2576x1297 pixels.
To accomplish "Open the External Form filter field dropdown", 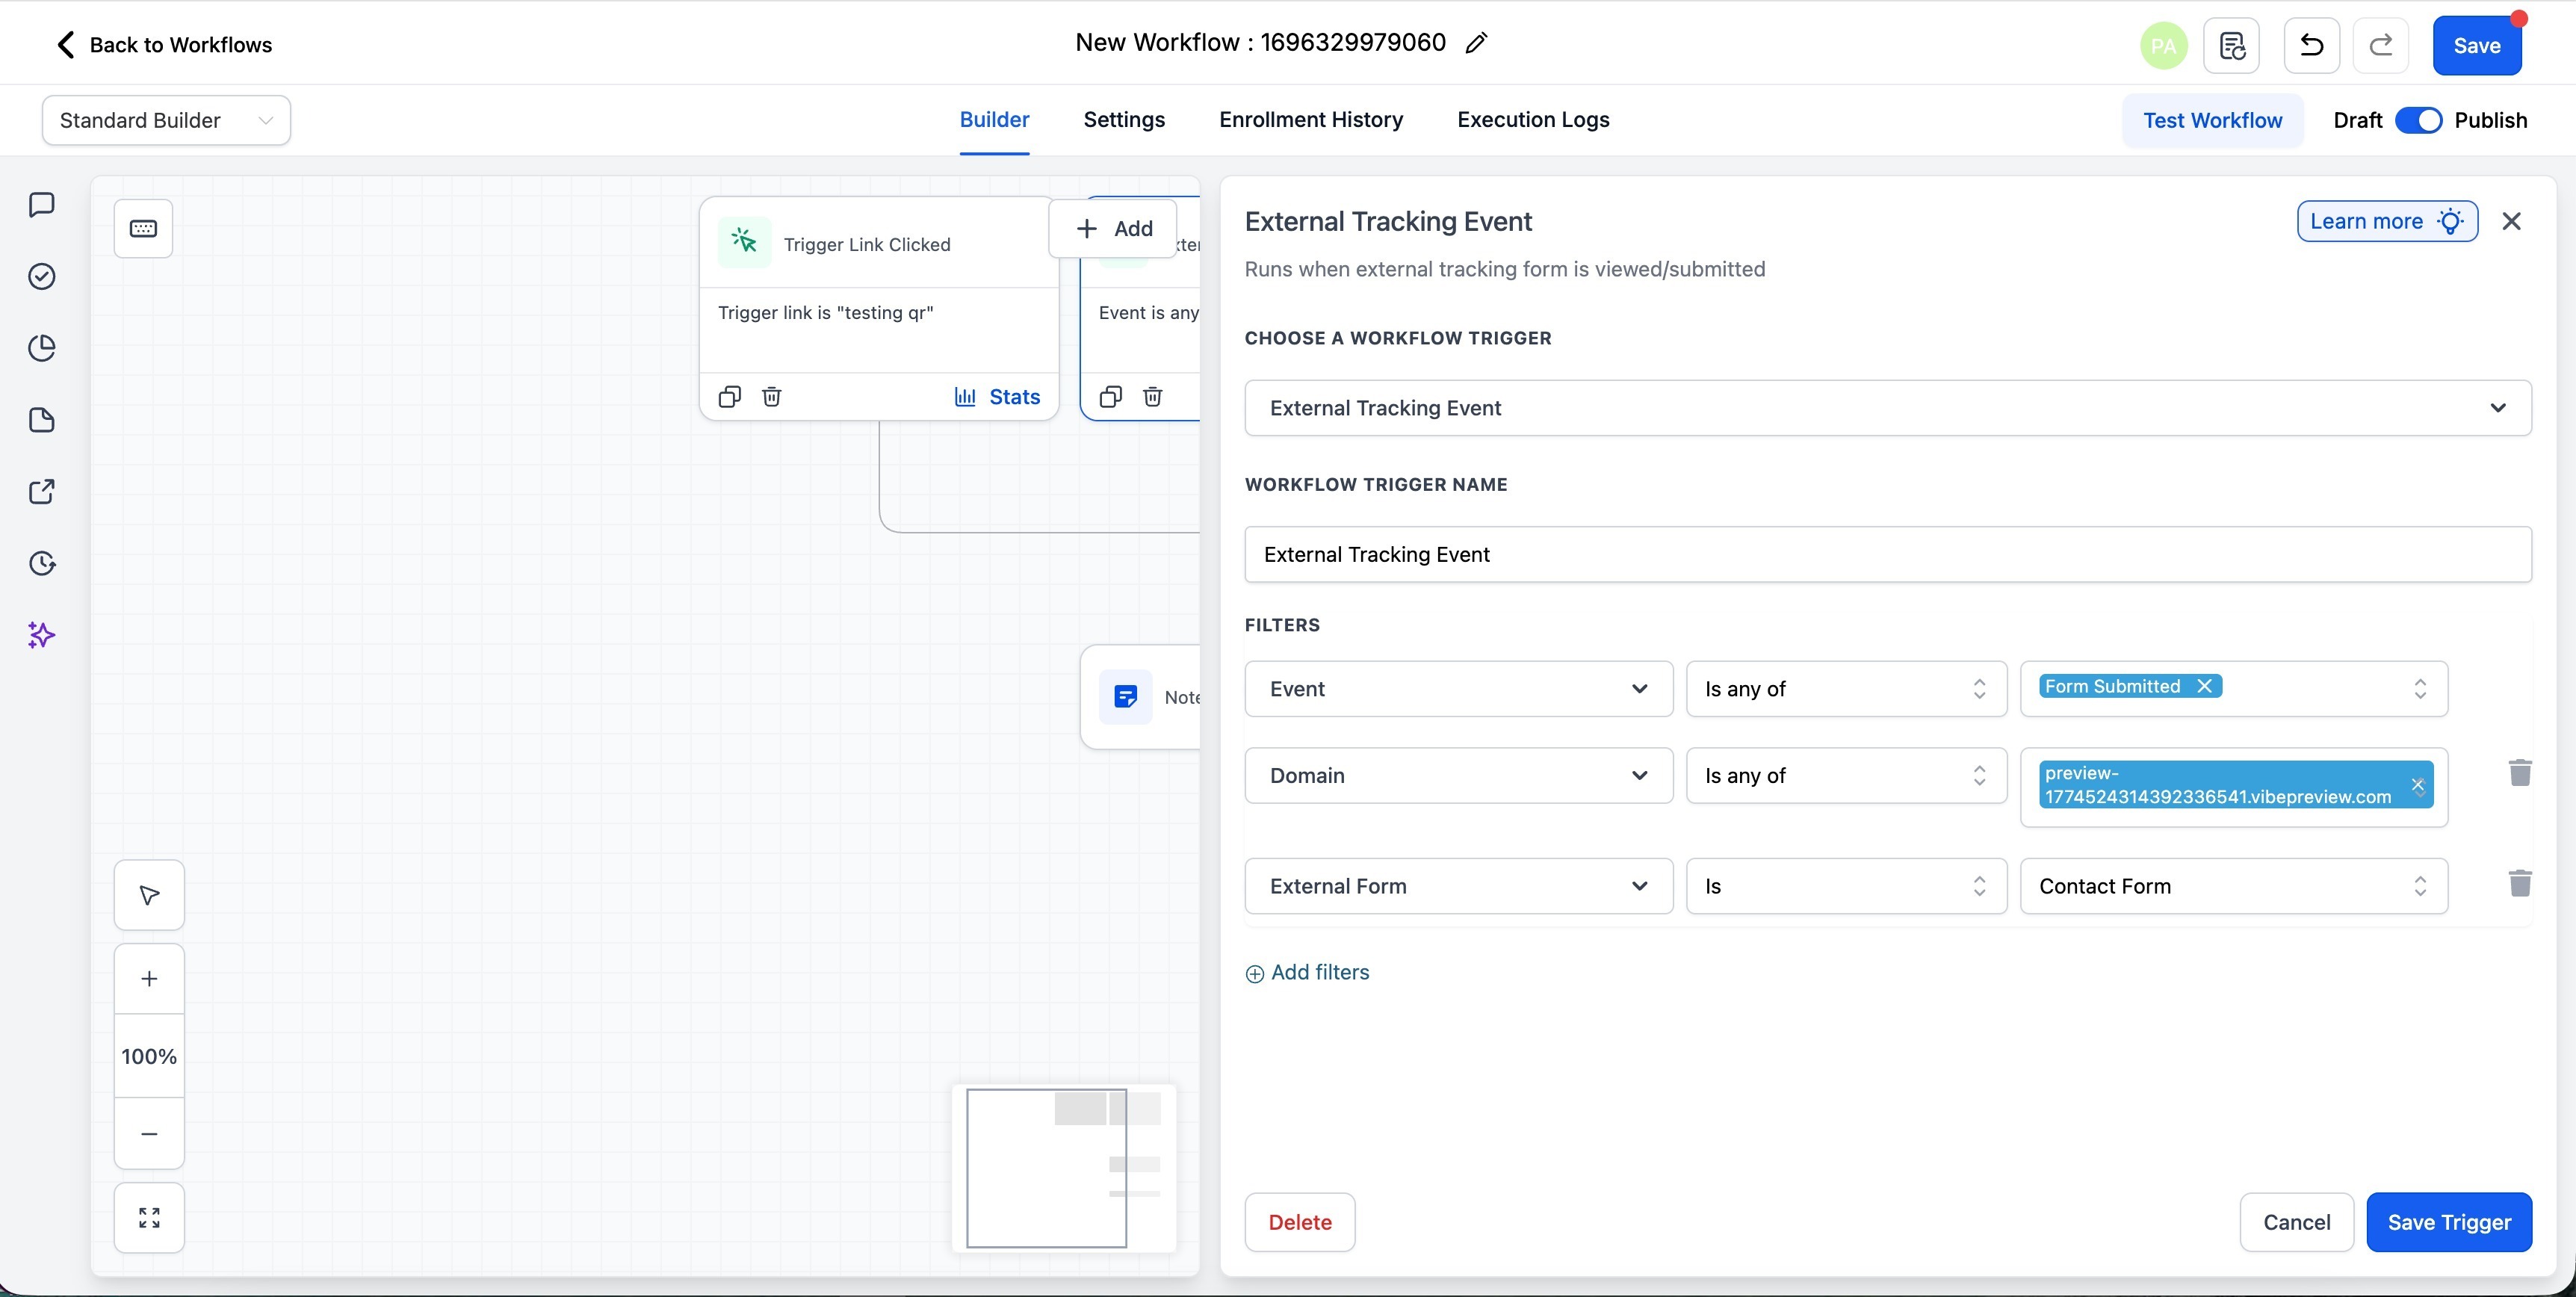I will pos(1458,886).
